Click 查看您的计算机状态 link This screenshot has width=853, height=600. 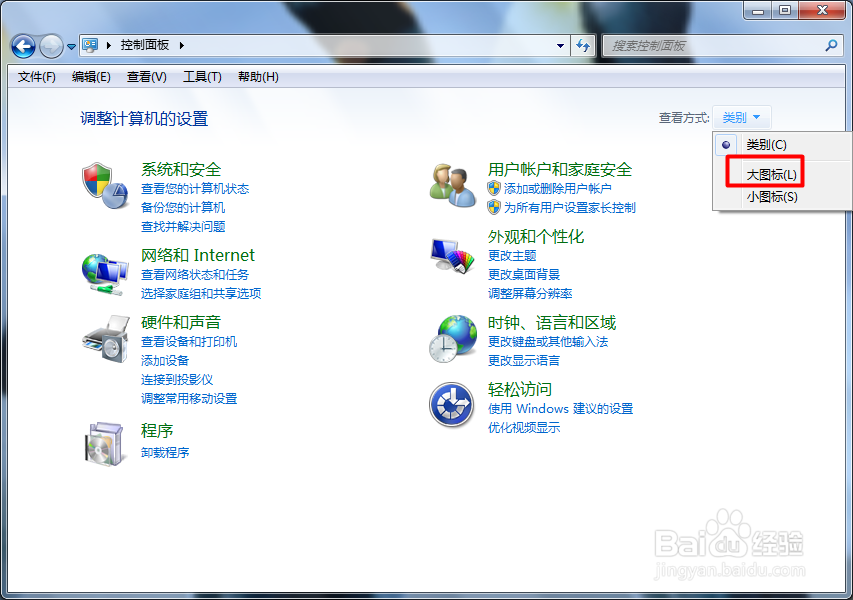[x=195, y=189]
